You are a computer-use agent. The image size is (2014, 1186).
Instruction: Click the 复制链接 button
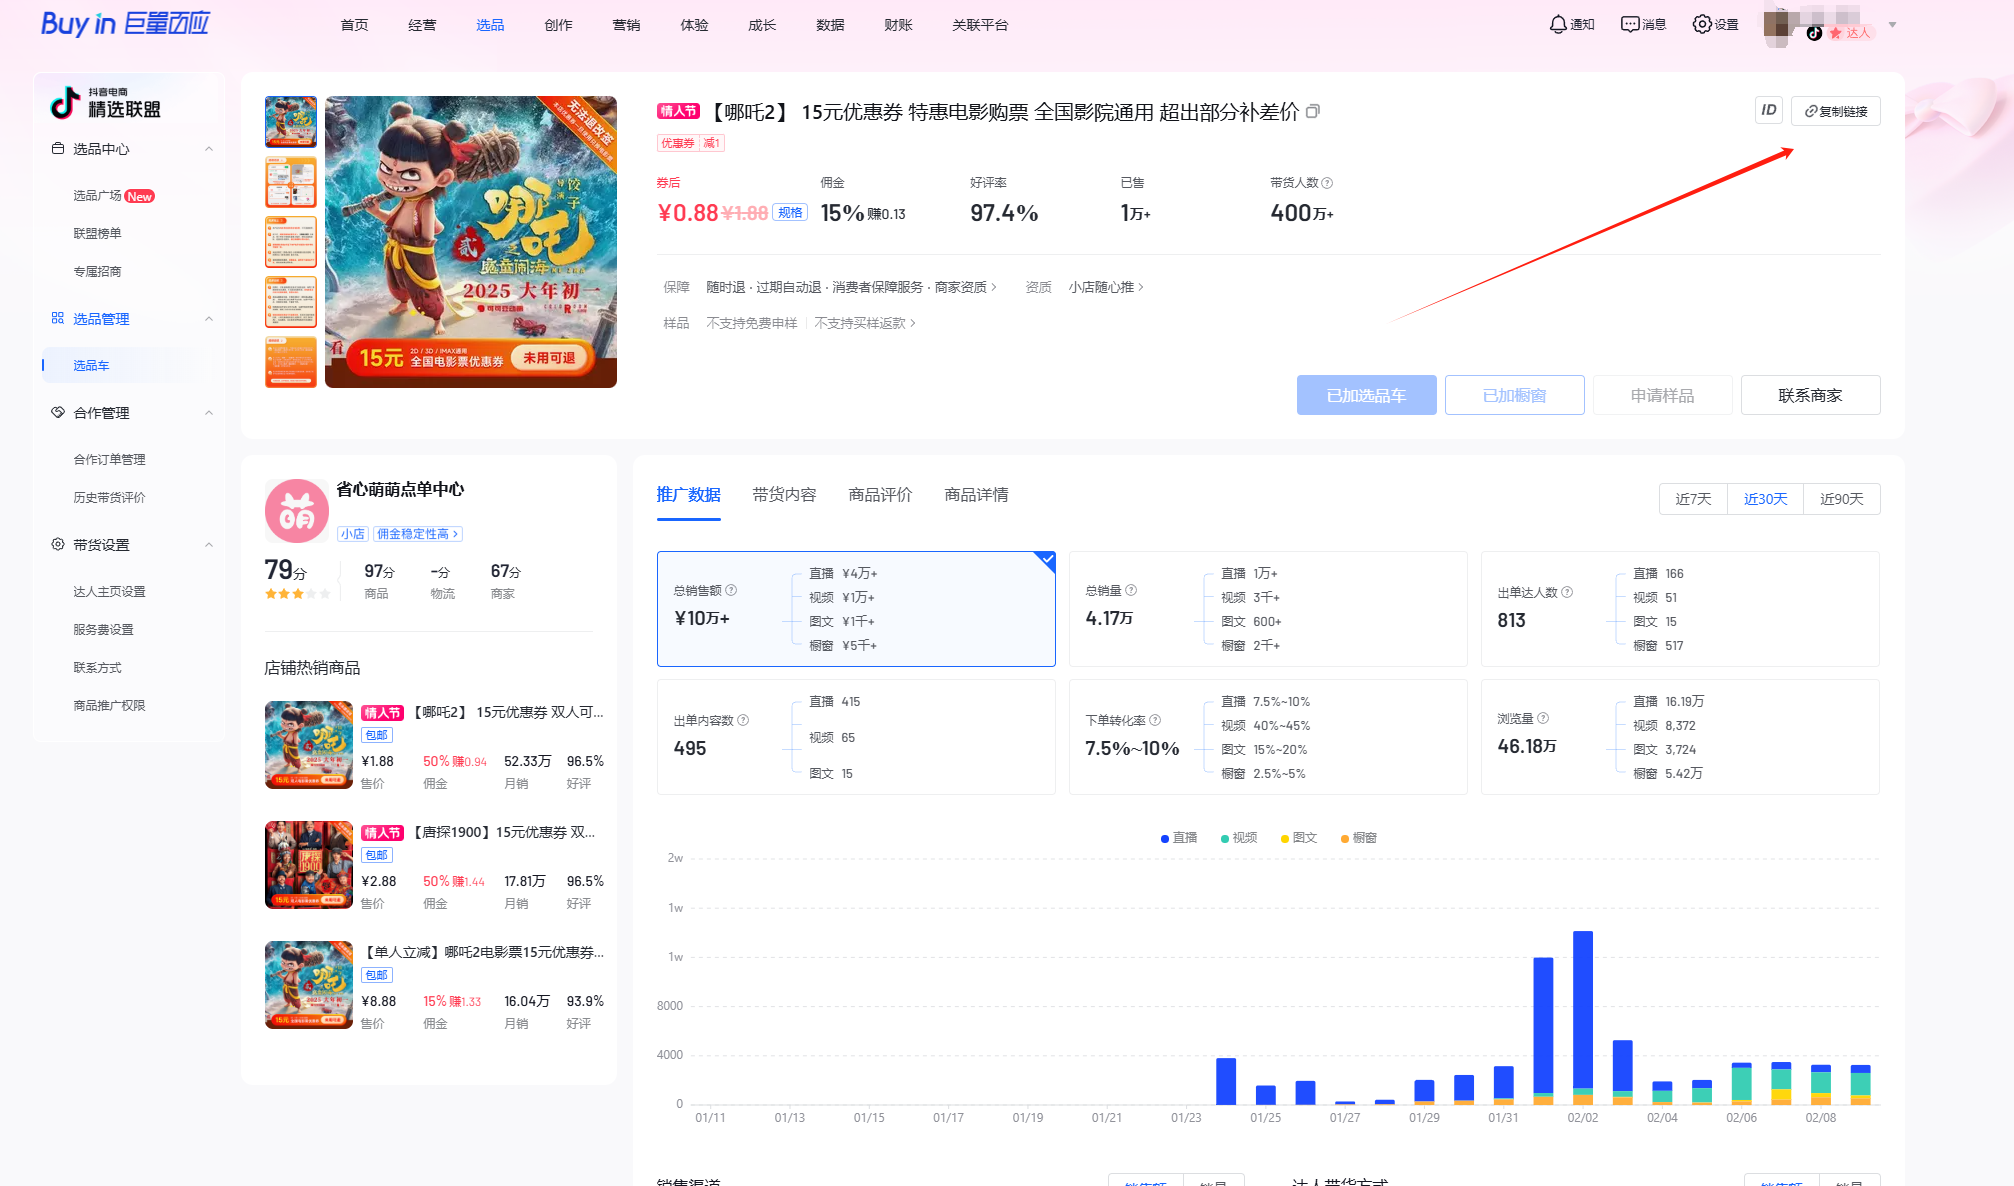pyautogui.click(x=1836, y=111)
